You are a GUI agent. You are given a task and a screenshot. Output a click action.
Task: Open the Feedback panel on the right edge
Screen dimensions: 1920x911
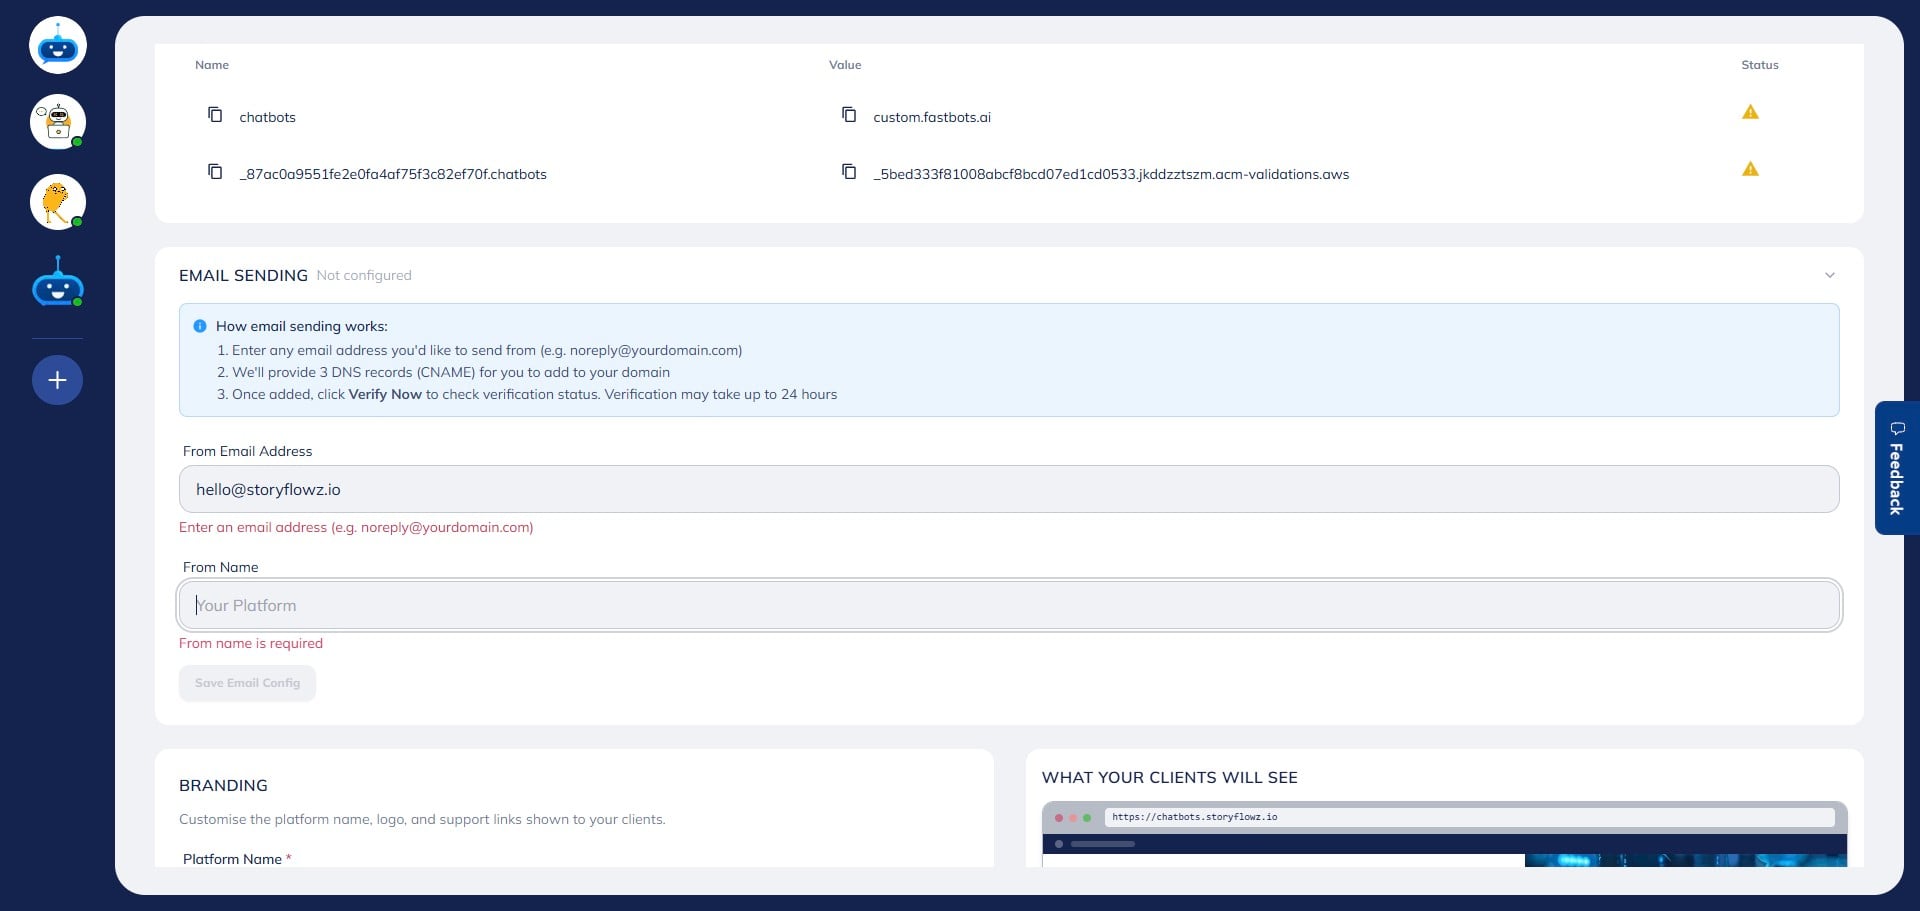(x=1896, y=468)
